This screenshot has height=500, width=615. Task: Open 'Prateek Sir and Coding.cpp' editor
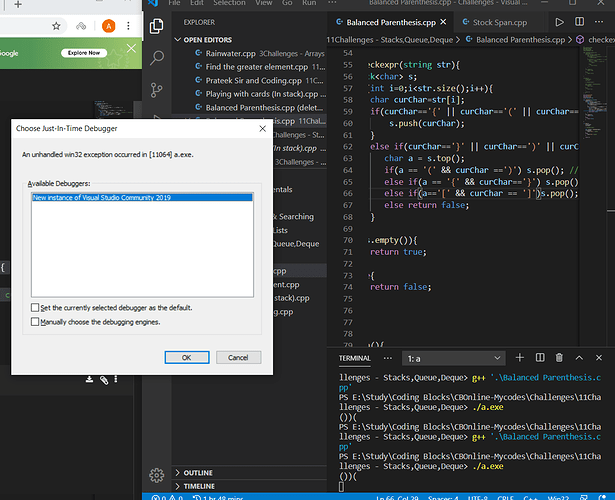coord(250,81)
